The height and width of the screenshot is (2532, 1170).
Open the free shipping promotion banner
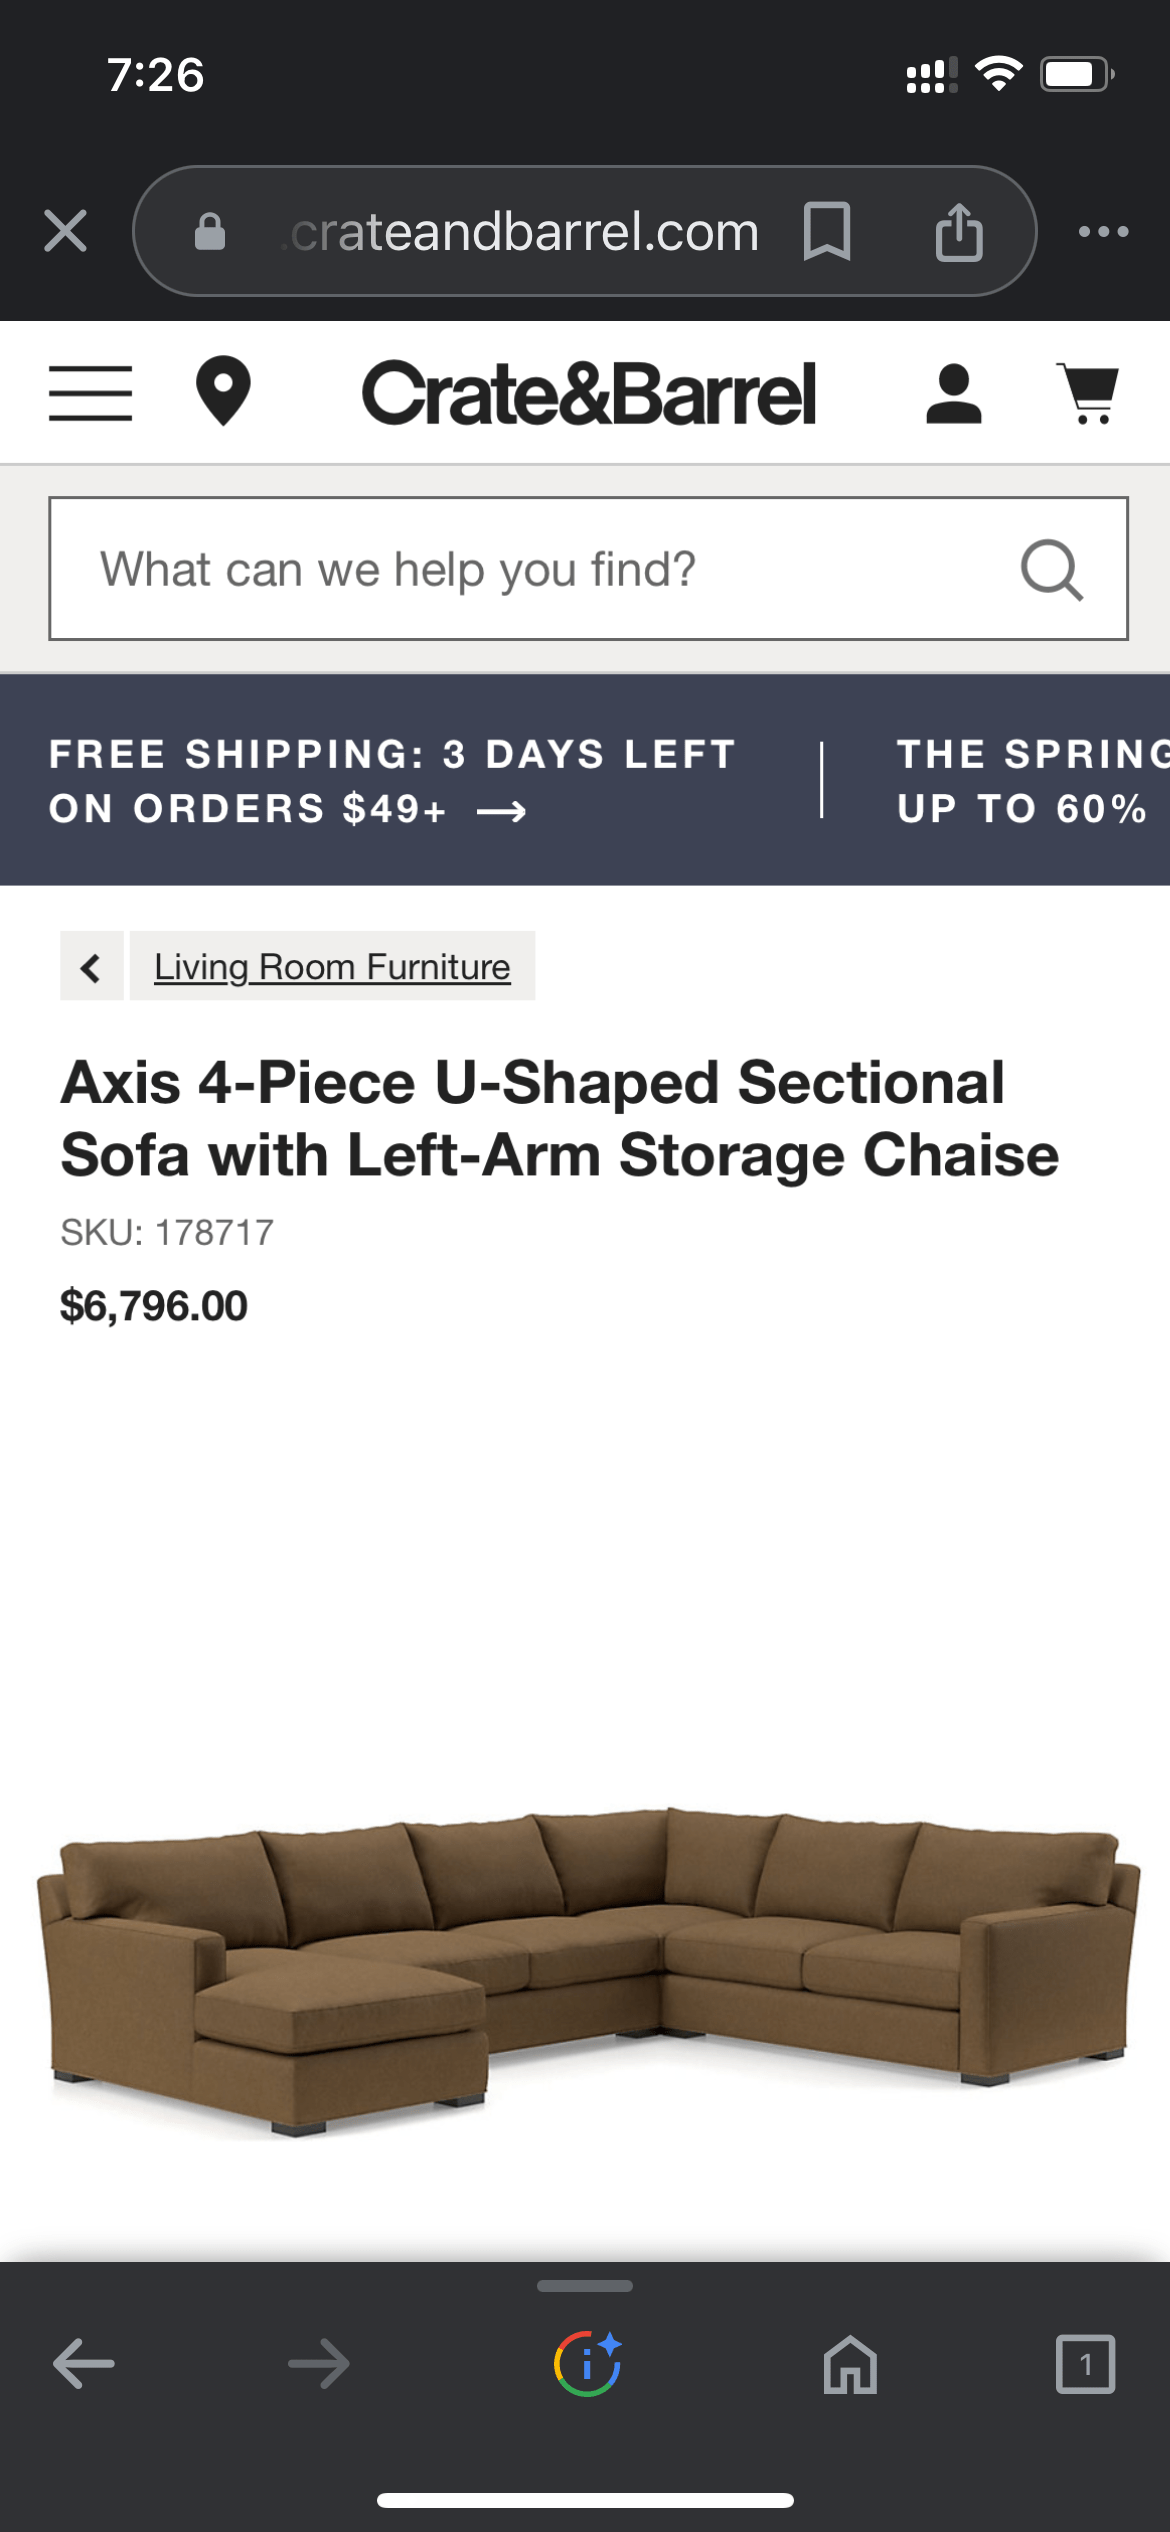point(392,780)
